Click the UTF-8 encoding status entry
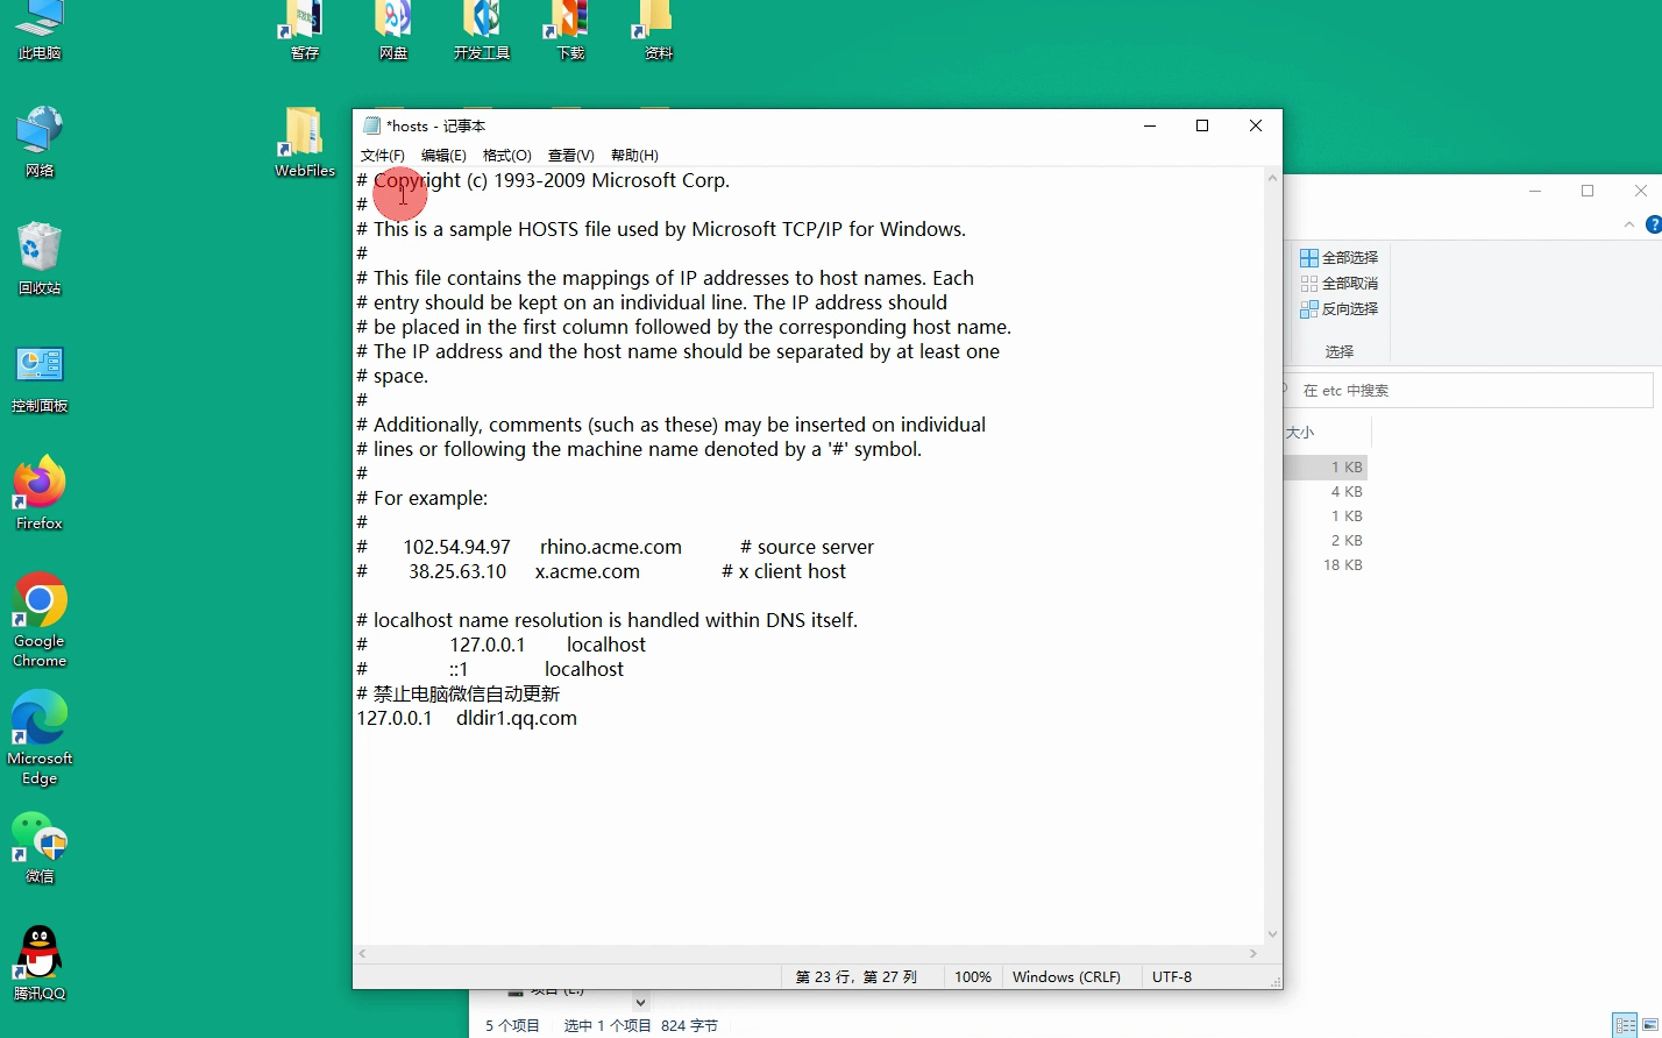This screenshot has width=1662, height=1038. (x=1172, y=977)
